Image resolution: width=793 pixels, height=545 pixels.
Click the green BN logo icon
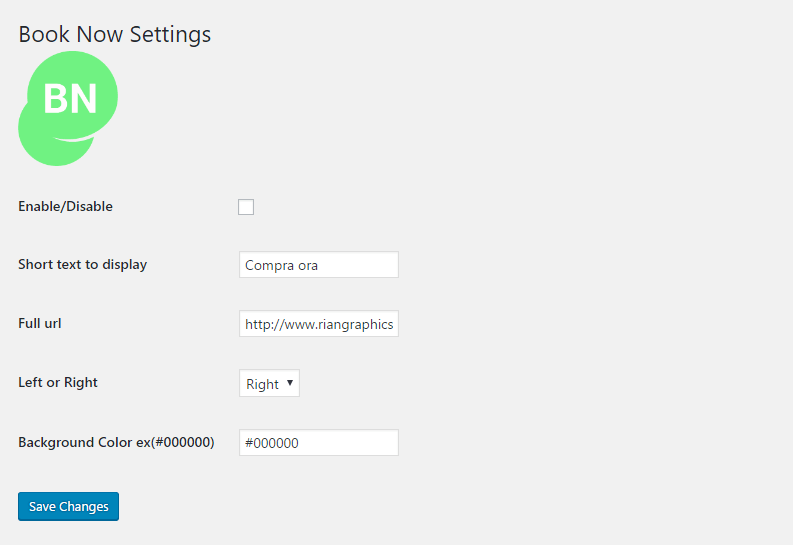[68, 108]
